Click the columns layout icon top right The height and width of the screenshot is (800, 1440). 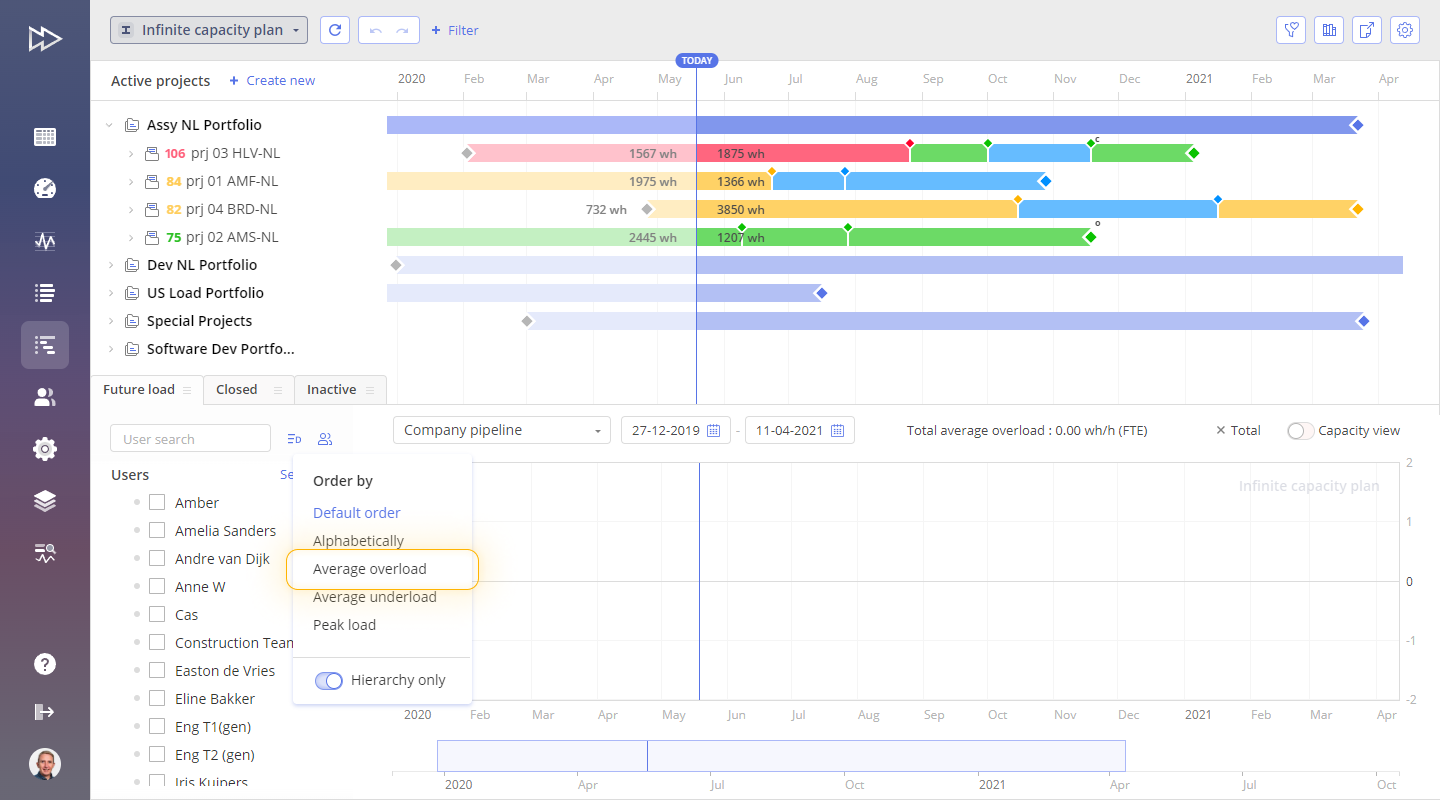click(1329, 30)
